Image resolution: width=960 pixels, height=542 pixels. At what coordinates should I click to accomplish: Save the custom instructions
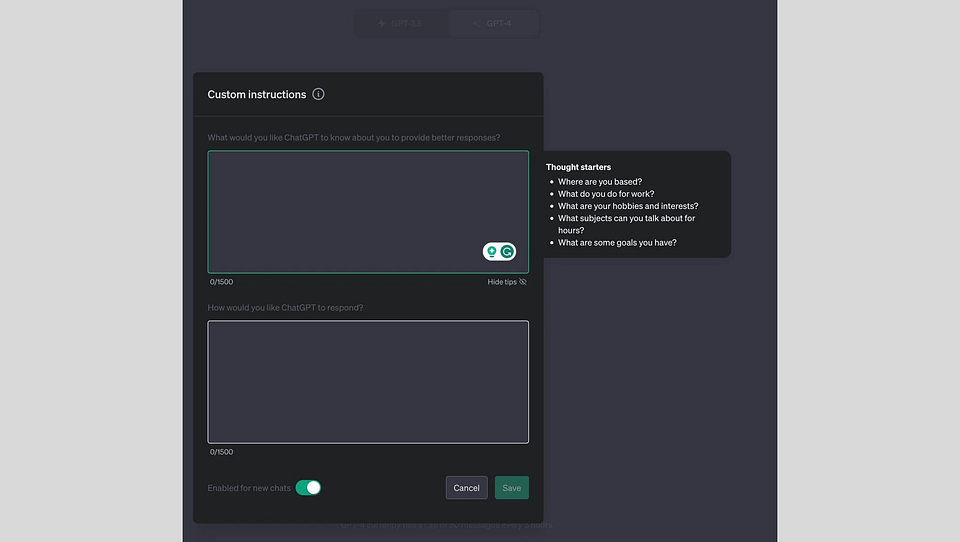[x=512, y=487]
